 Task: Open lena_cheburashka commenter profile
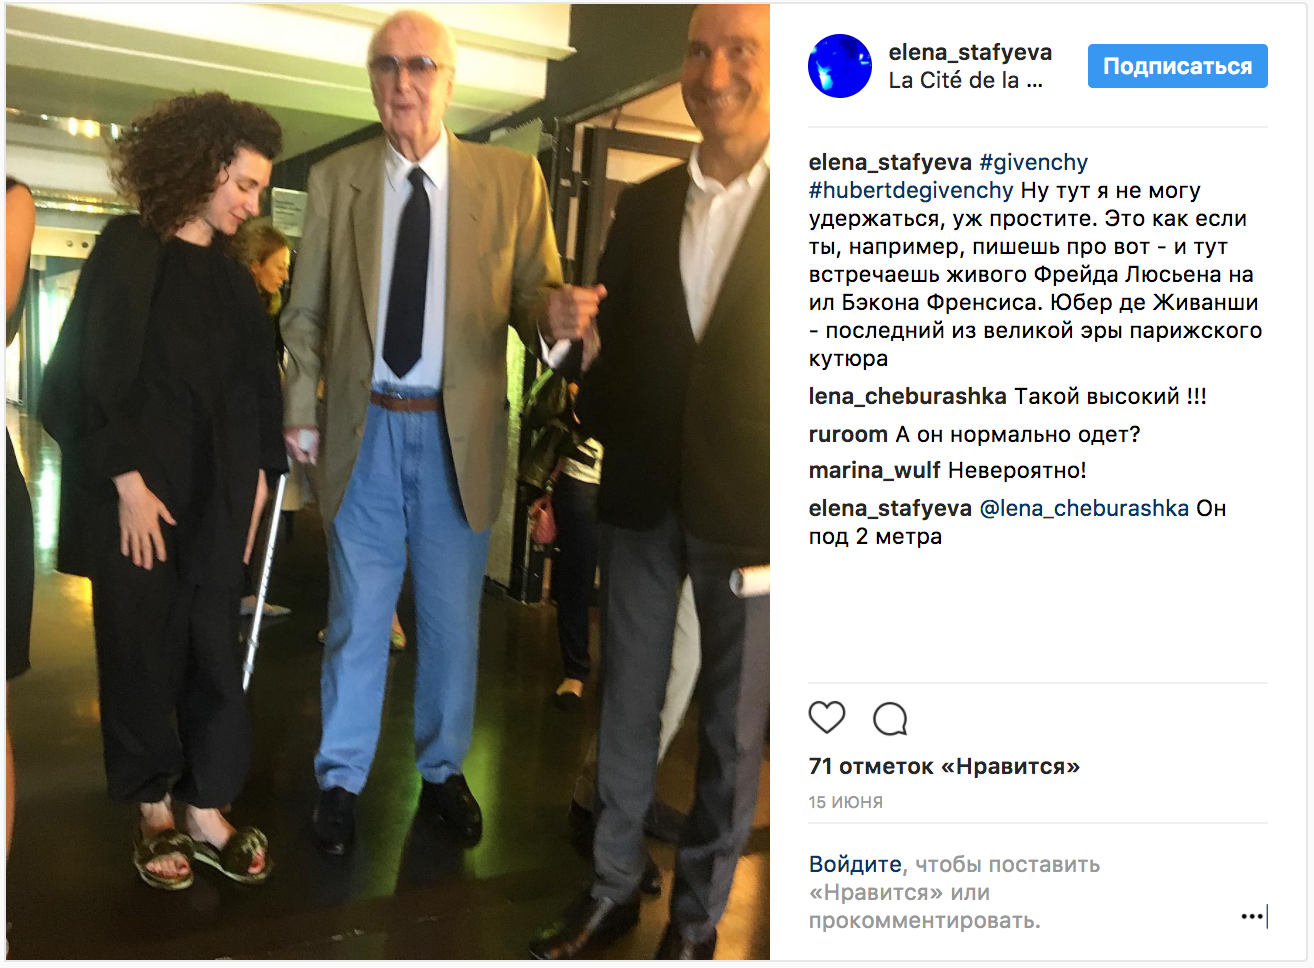tap(908, 396)
